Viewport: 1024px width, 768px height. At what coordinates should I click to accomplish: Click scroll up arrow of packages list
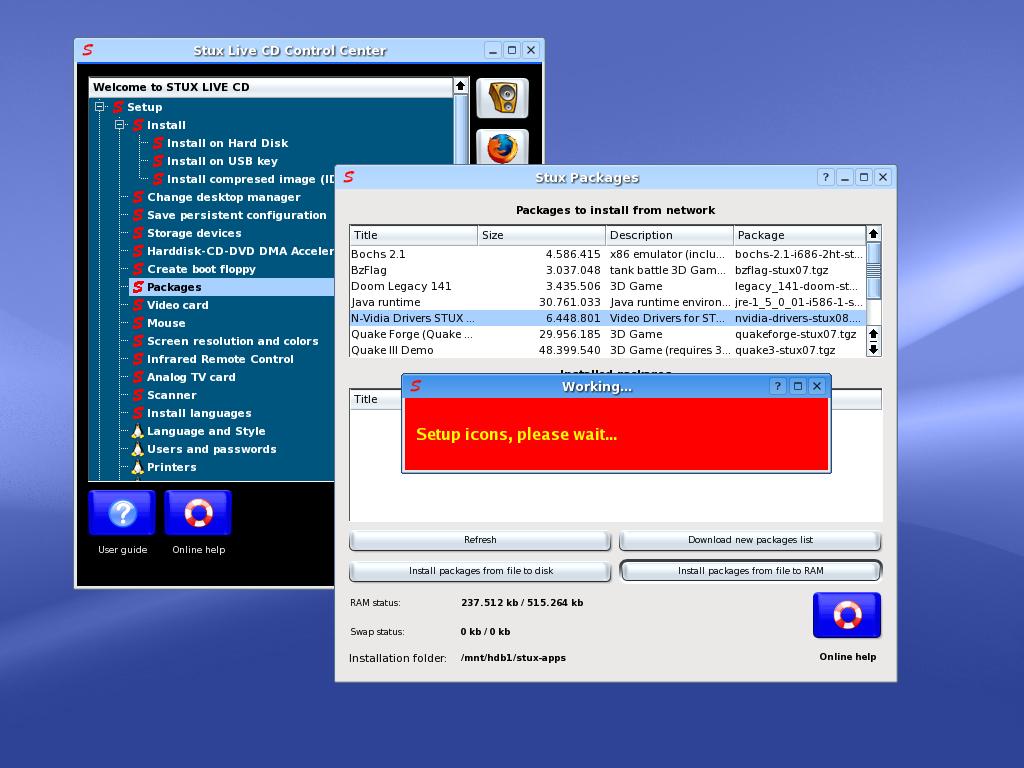tap(873, 234)
